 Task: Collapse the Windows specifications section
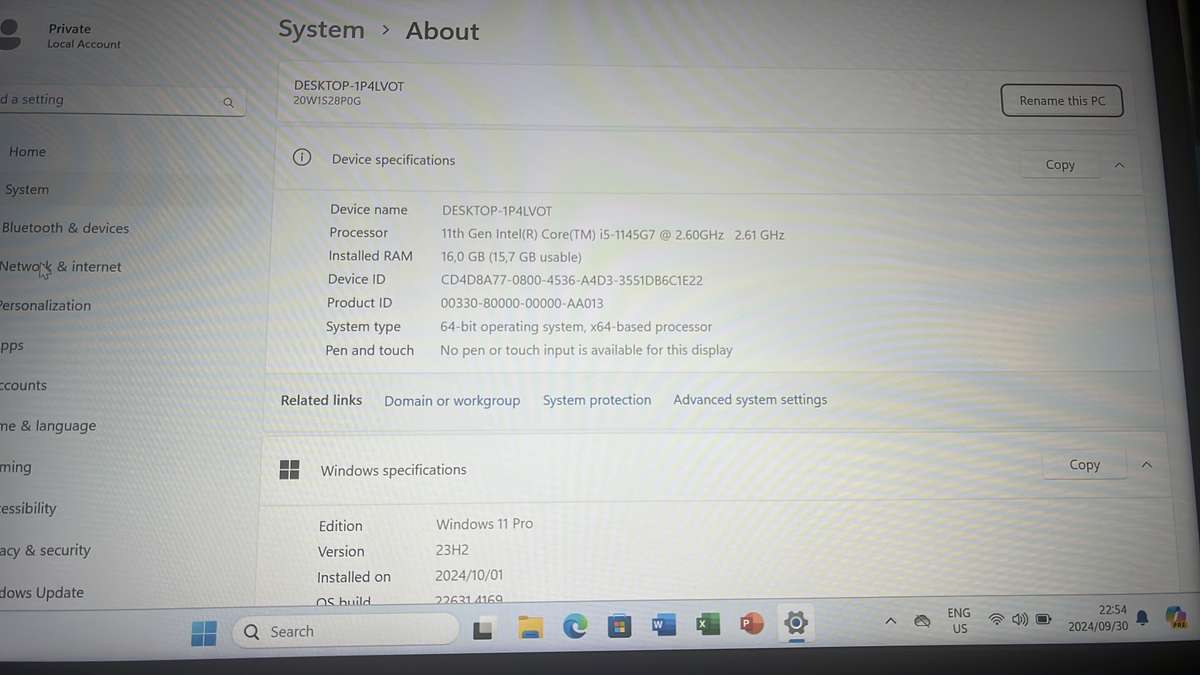click(x=1147, y=464)
